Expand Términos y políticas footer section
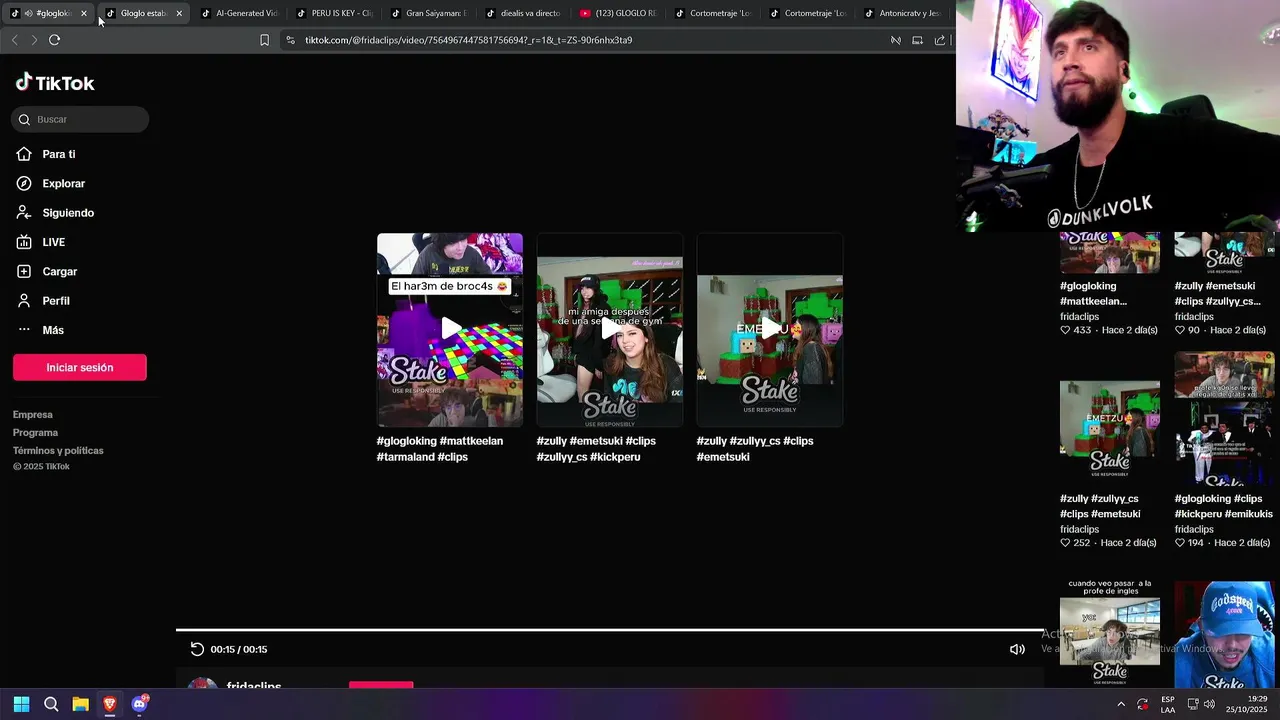Screen dimensions: 1280x720 [58, 451]
